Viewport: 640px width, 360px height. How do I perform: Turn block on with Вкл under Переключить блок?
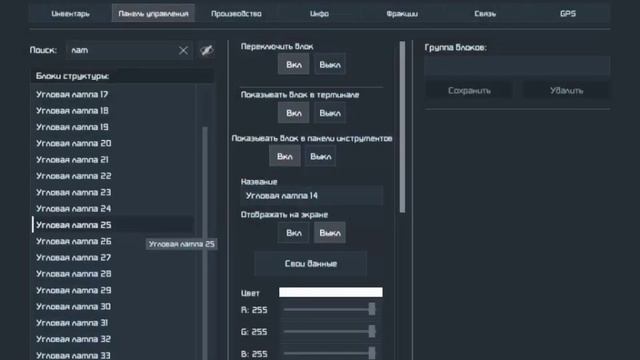(x=293, y=64)
